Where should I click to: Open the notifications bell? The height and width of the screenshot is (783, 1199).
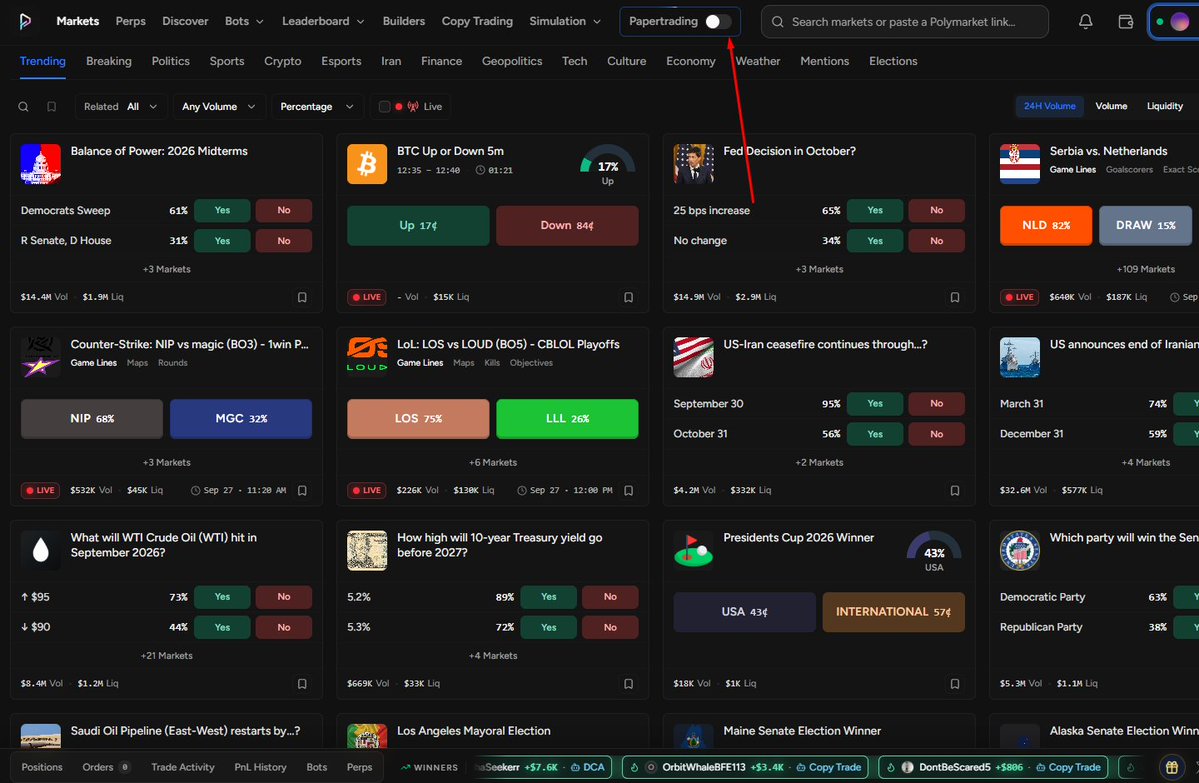click(1085, 21)
